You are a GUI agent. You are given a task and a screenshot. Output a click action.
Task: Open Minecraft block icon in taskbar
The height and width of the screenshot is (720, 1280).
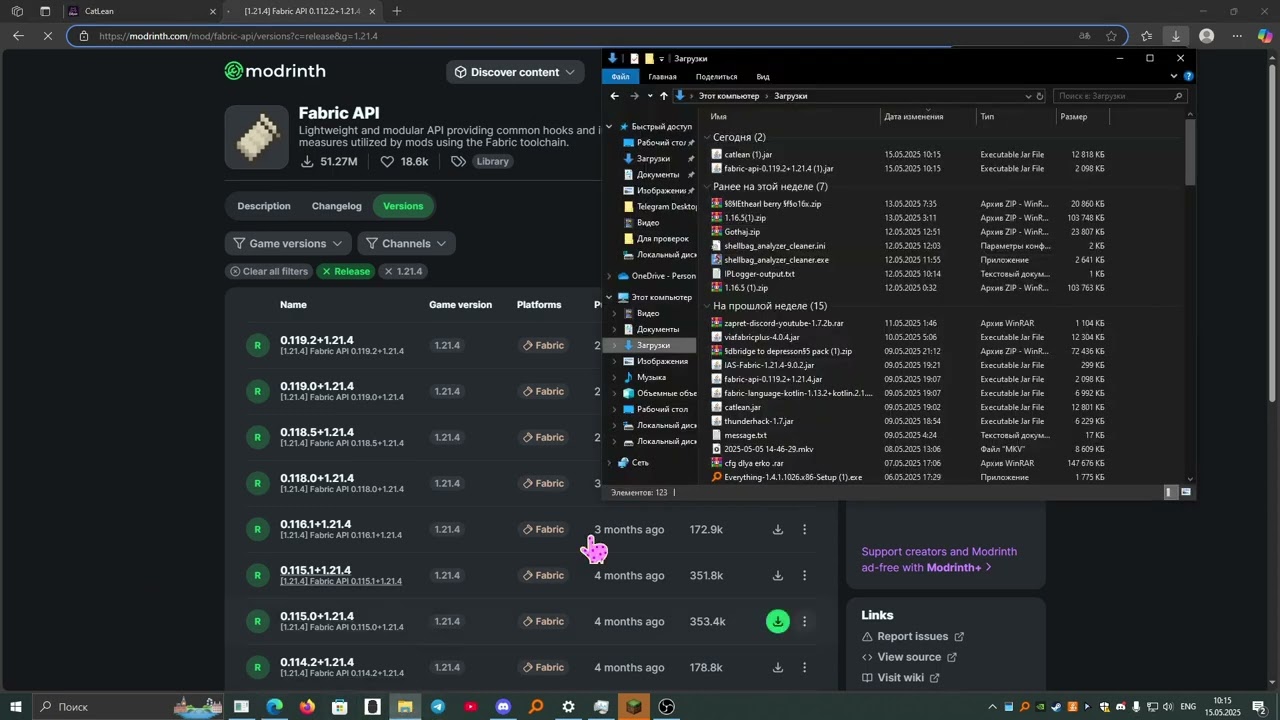[x=634, y=707]
